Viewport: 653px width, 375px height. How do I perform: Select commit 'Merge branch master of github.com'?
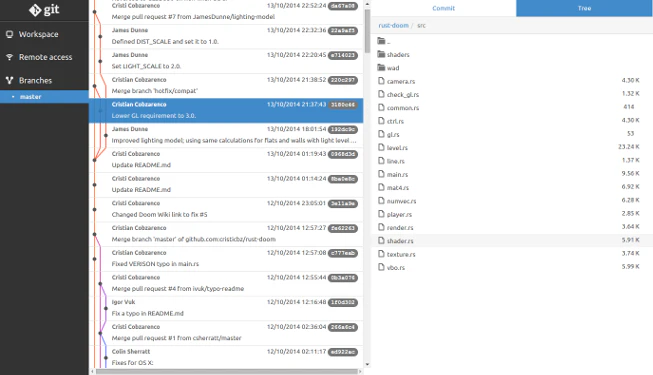[226, 234]
